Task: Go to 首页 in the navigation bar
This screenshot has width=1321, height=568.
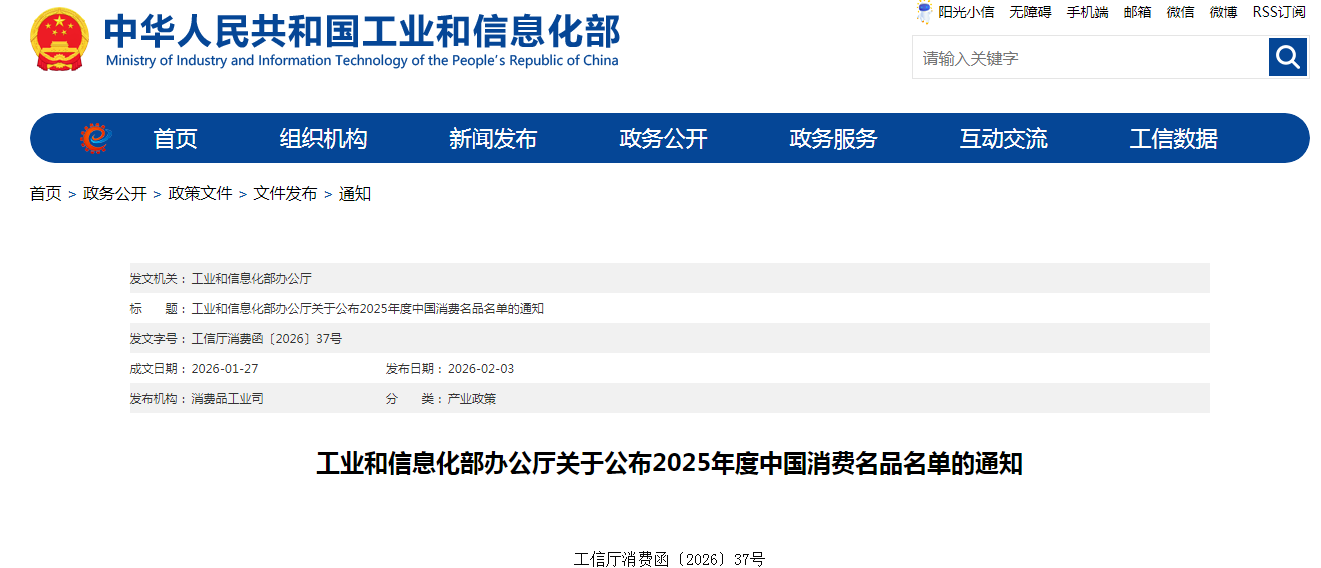Action: point(176,139)
